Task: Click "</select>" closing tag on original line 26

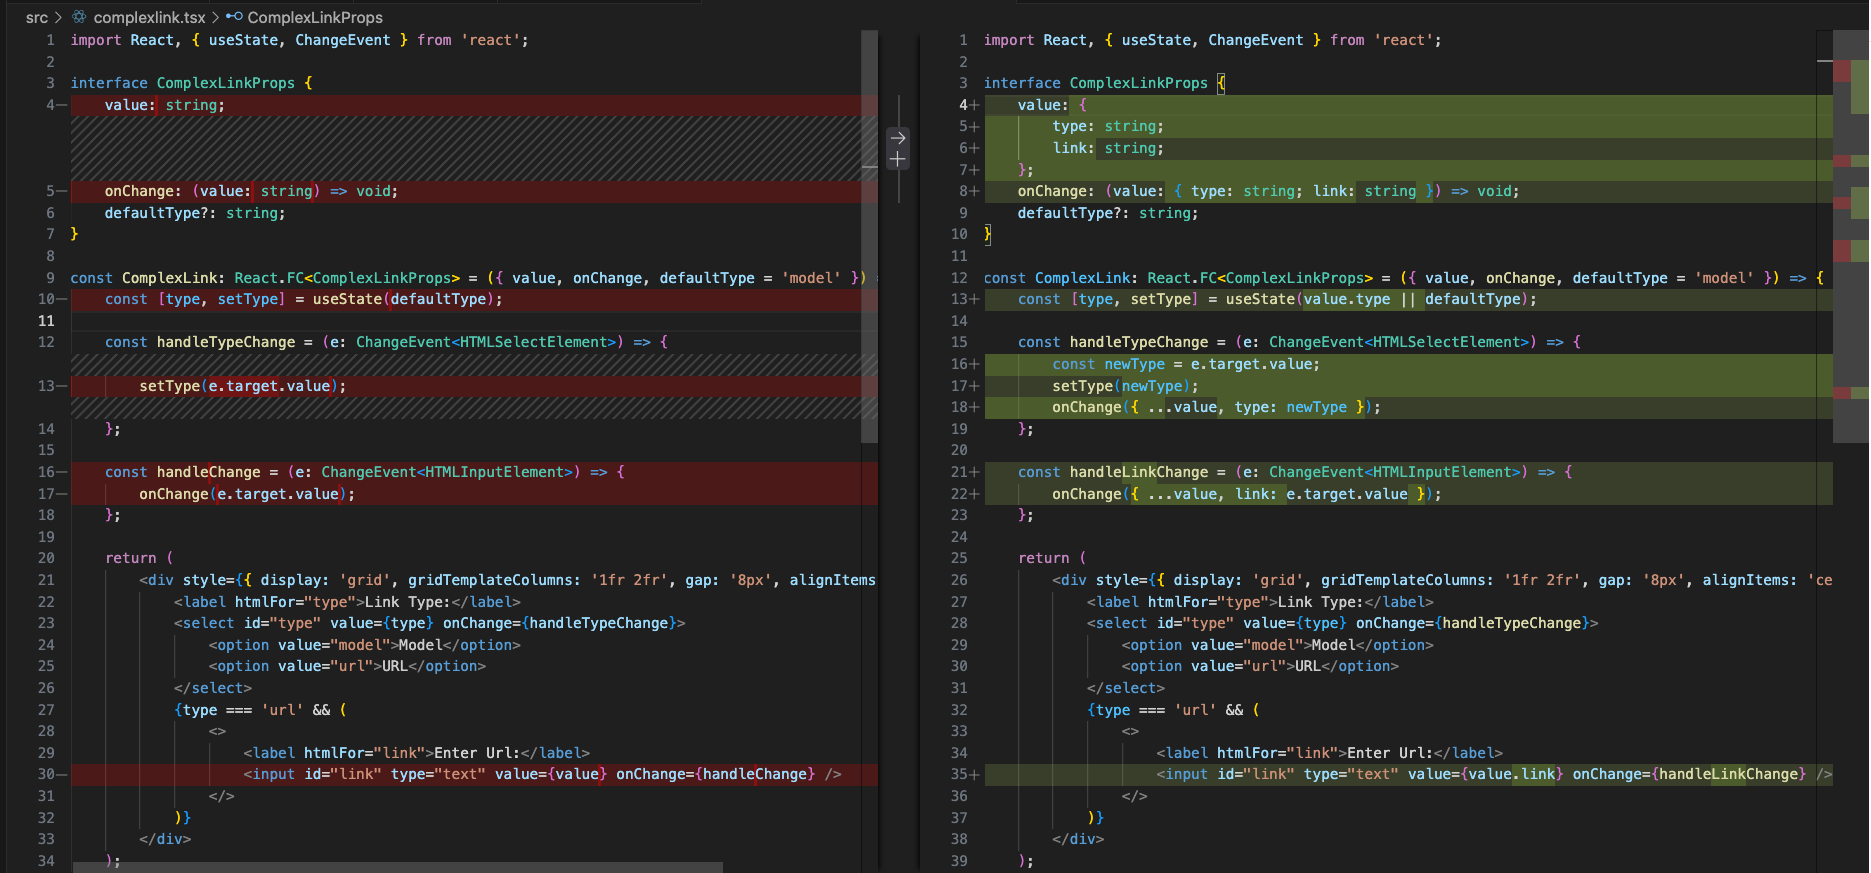Action: tap(213, 688)
